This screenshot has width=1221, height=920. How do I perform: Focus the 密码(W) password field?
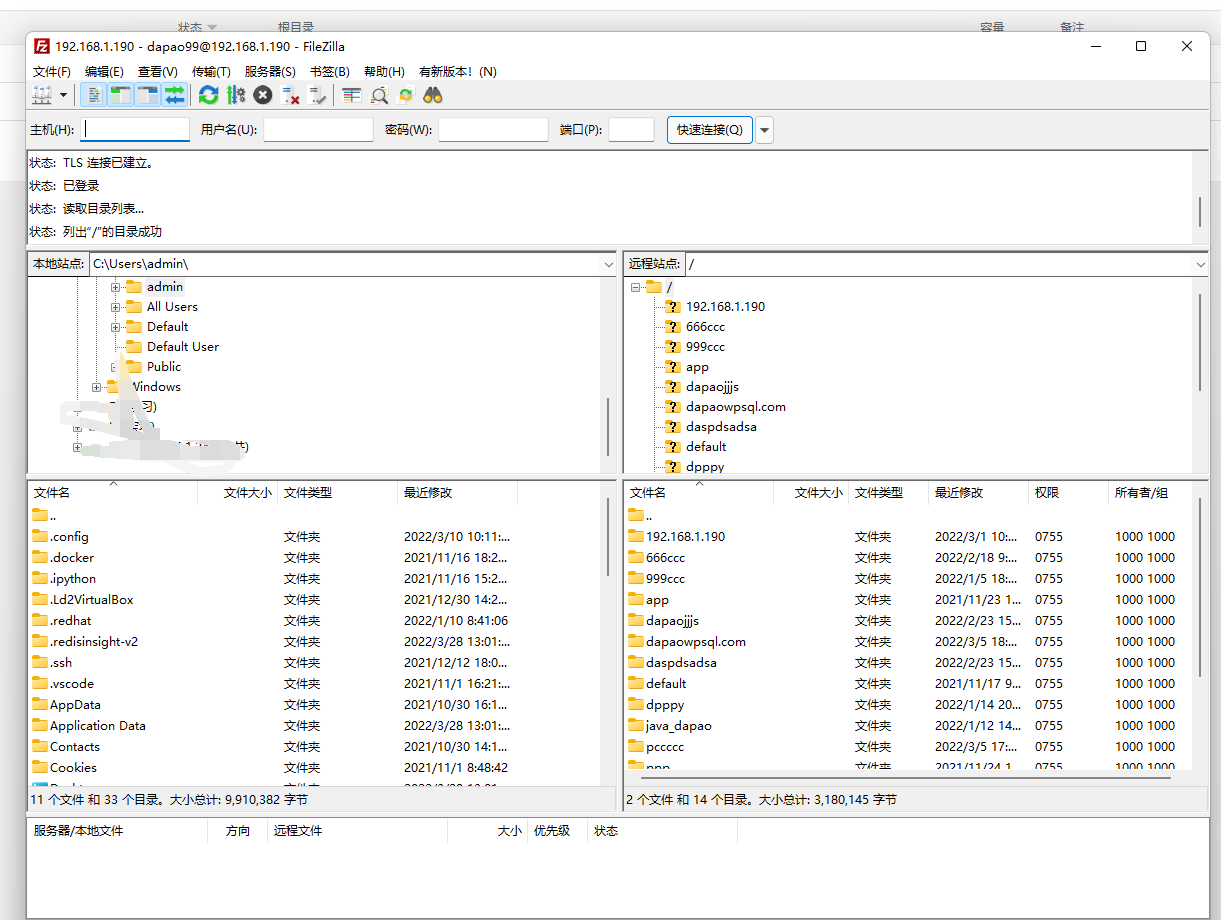click(493, 130)
